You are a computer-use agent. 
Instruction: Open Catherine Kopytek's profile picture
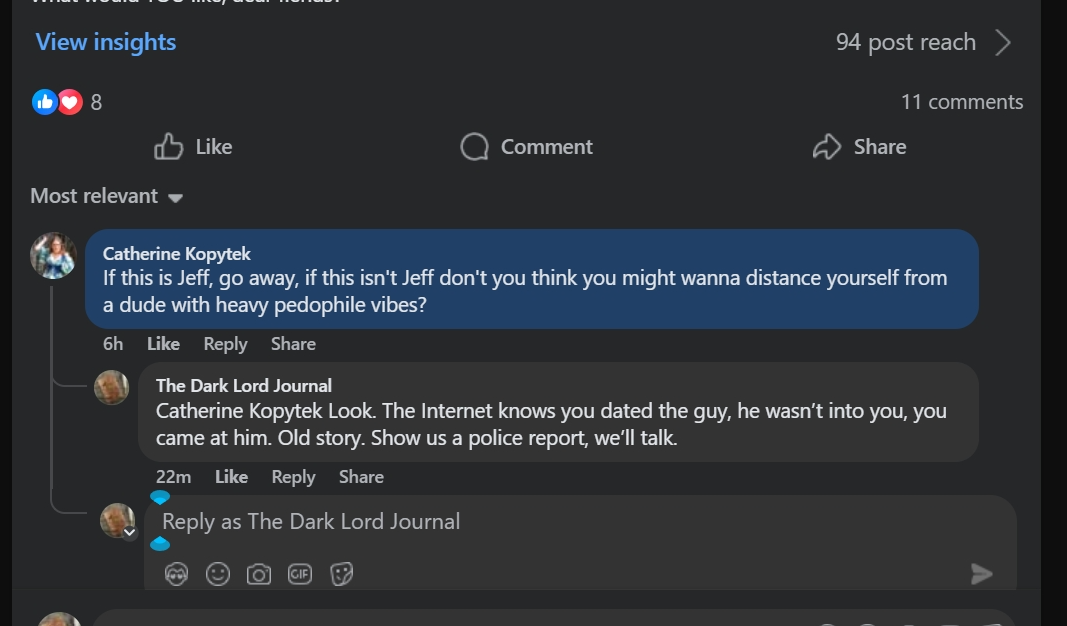54,255
